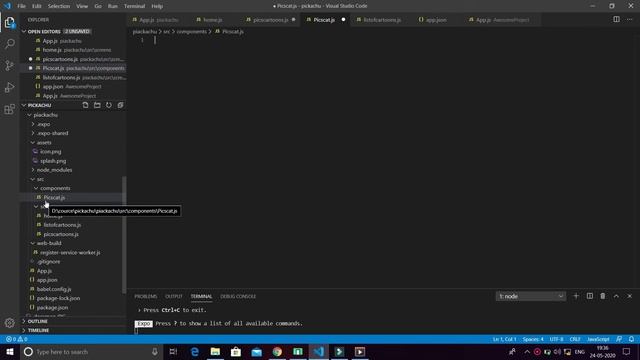Screen dimensions: 640x360
Task: Open the Windows Action Center
Action: coord(627,351)
